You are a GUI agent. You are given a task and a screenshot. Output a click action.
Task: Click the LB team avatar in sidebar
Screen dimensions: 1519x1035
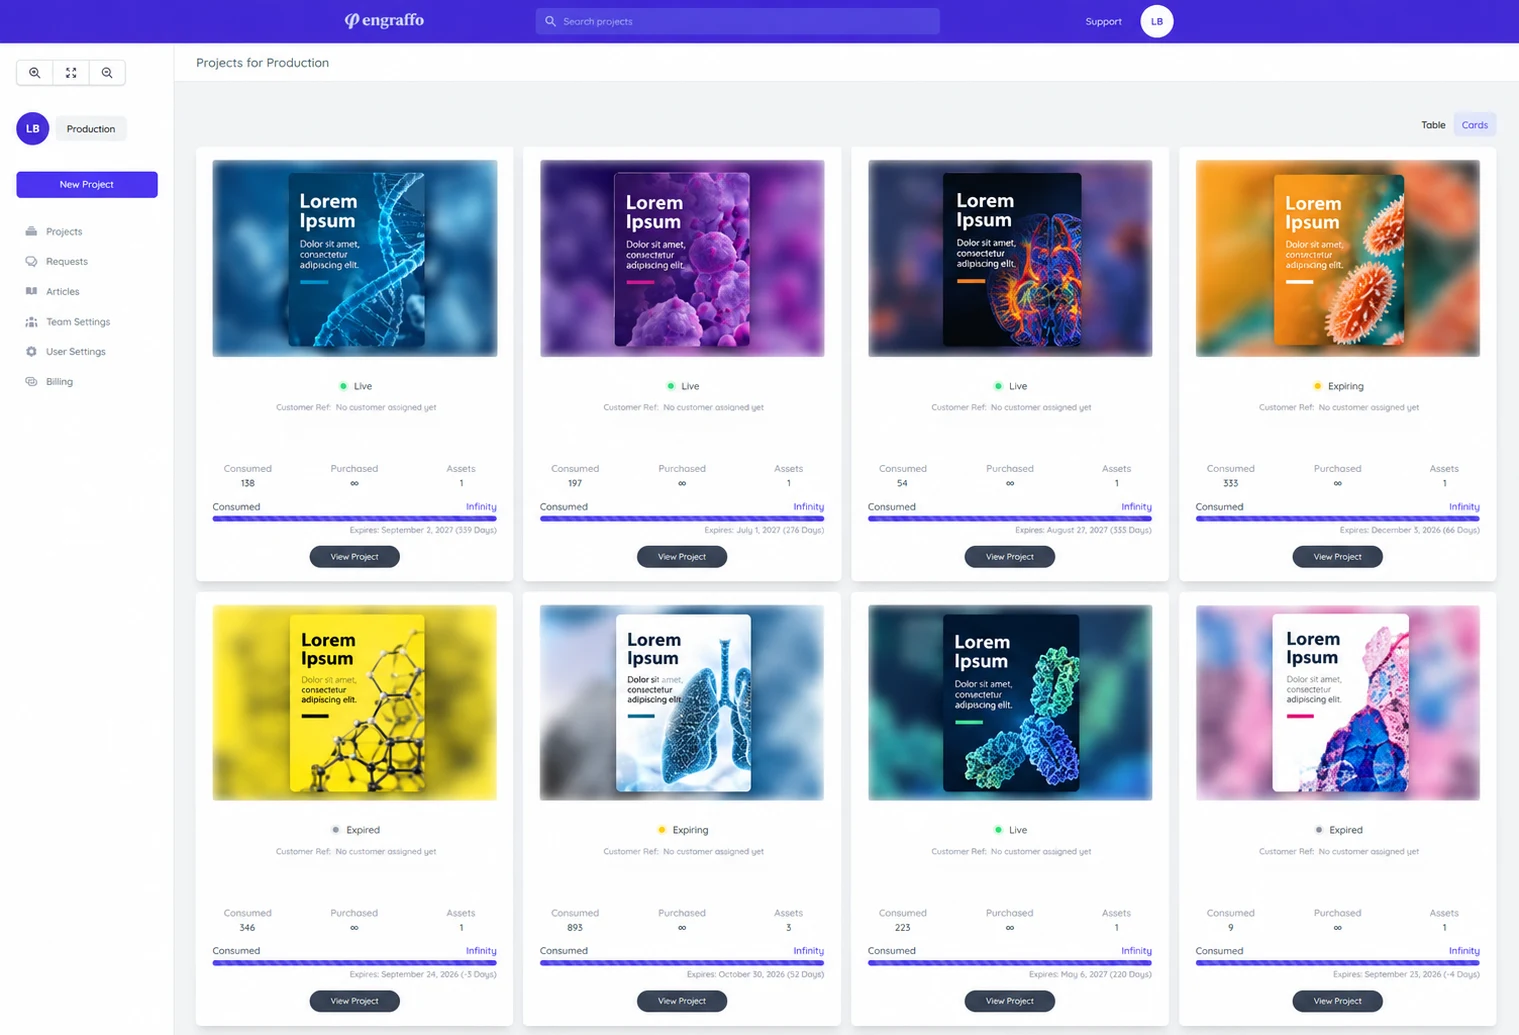point(33,128)
